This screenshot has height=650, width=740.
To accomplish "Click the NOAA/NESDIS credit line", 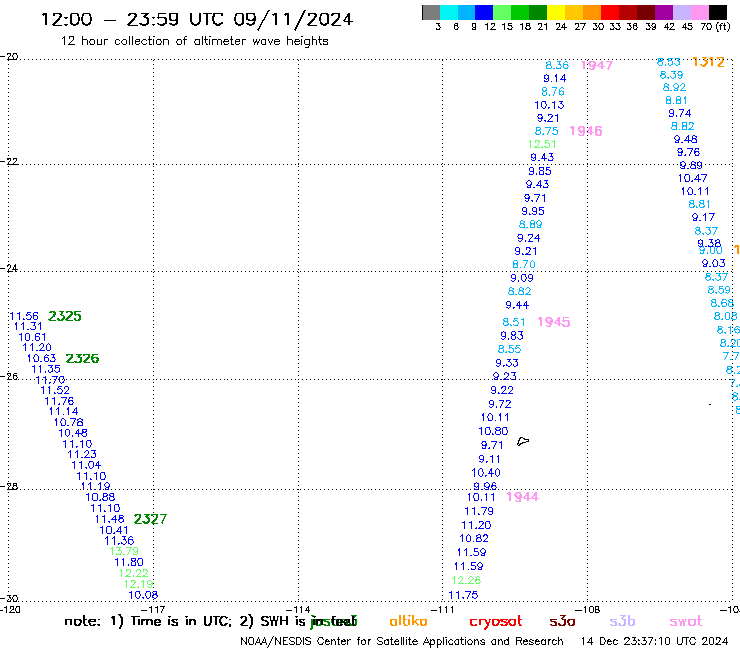I will (402, 642).
